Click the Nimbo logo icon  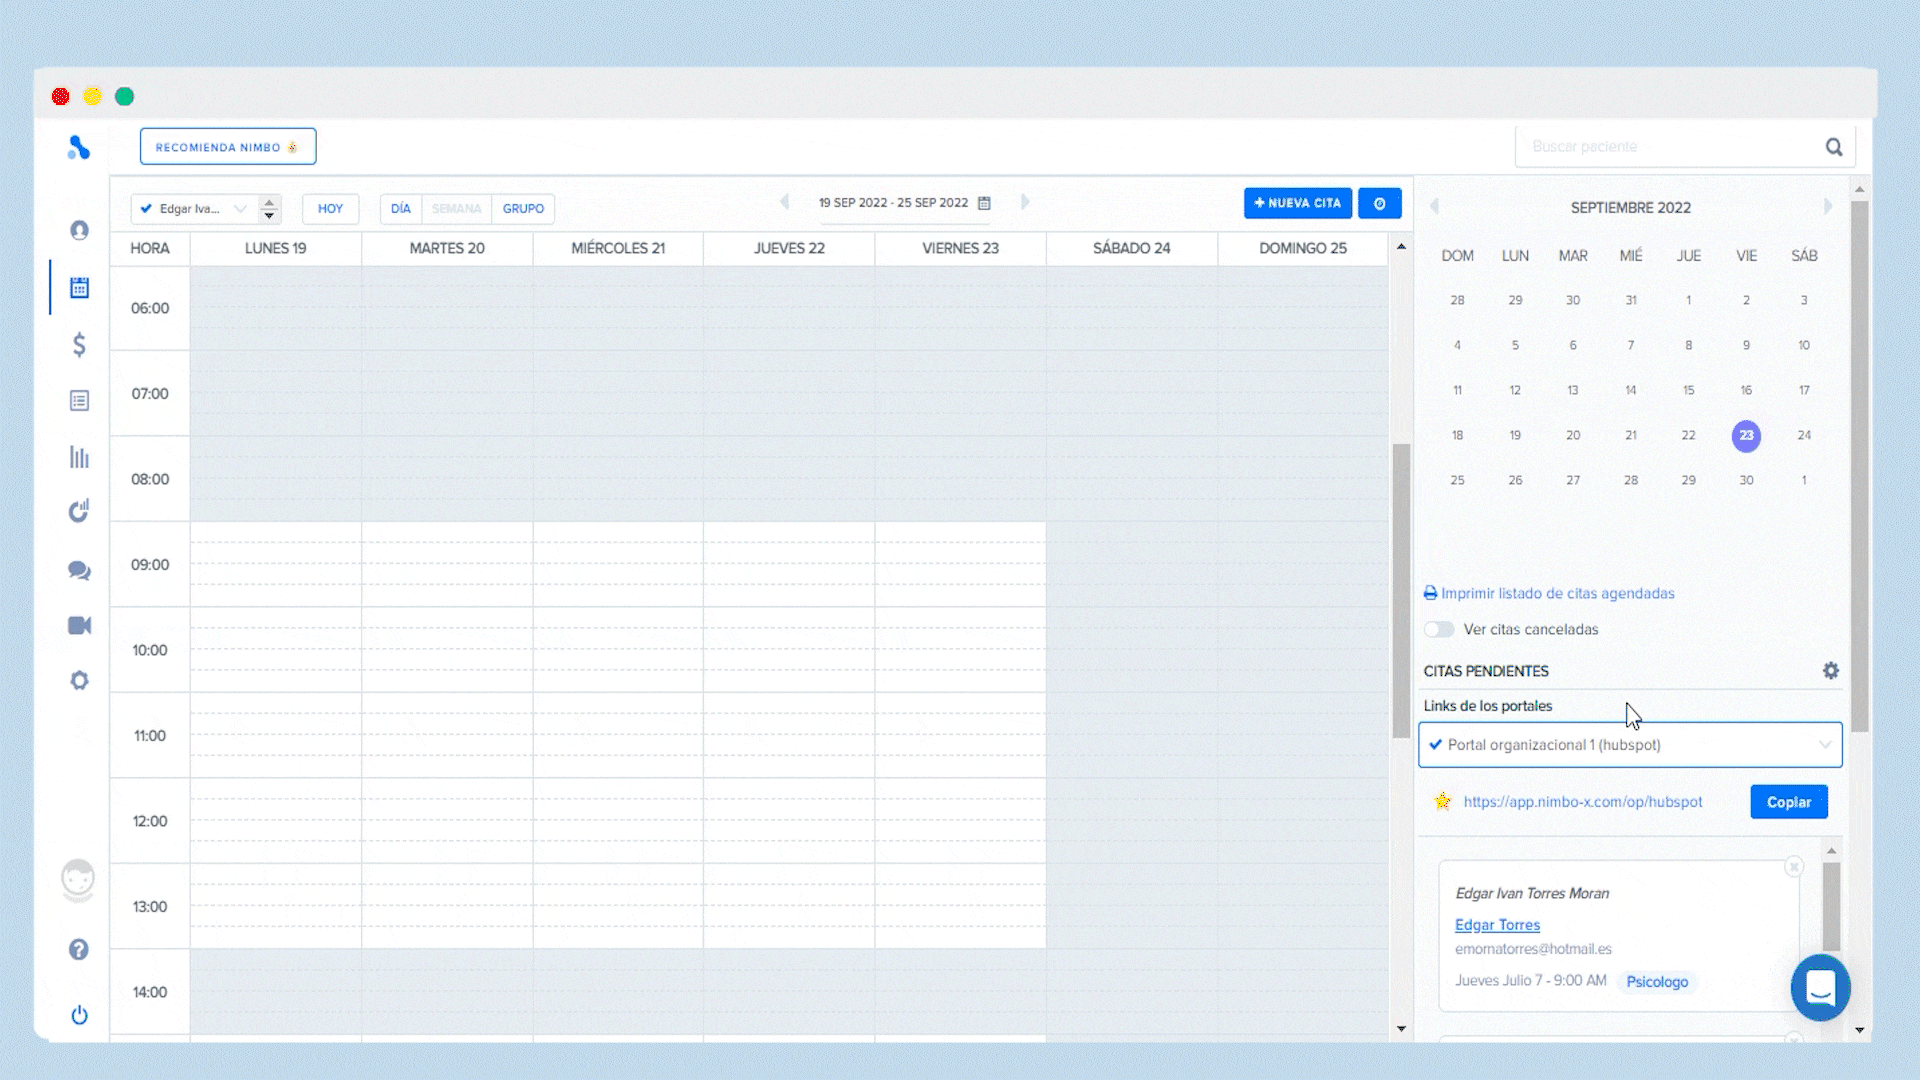pos(79,148)
